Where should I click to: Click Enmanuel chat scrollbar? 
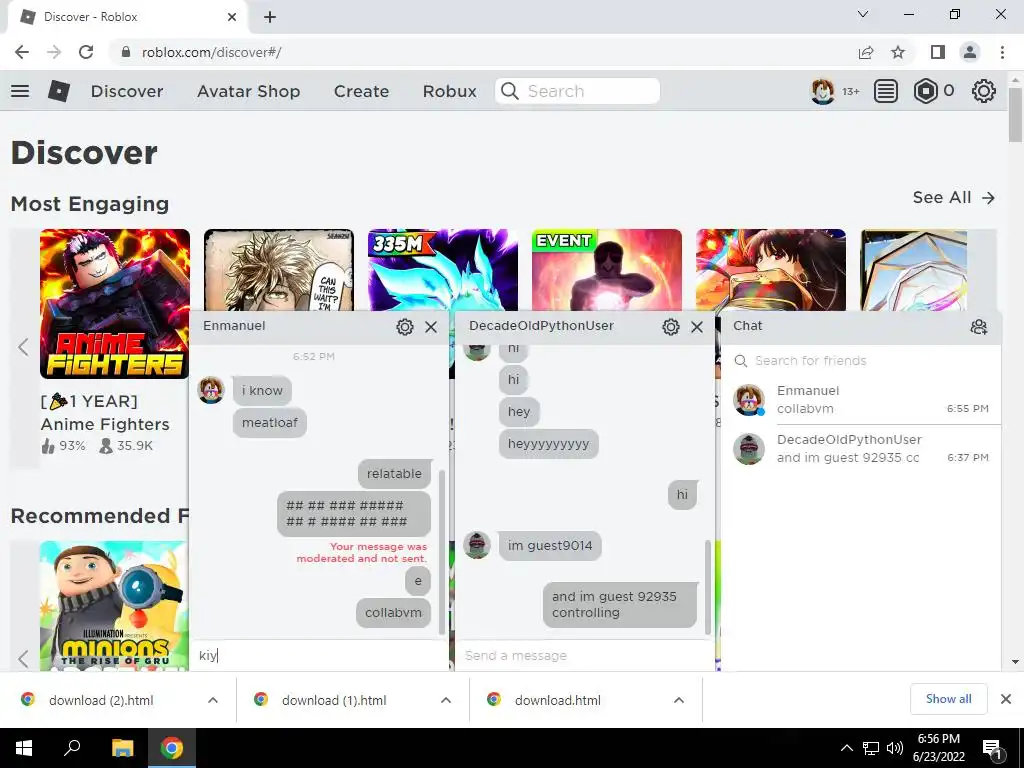[442, 552]
